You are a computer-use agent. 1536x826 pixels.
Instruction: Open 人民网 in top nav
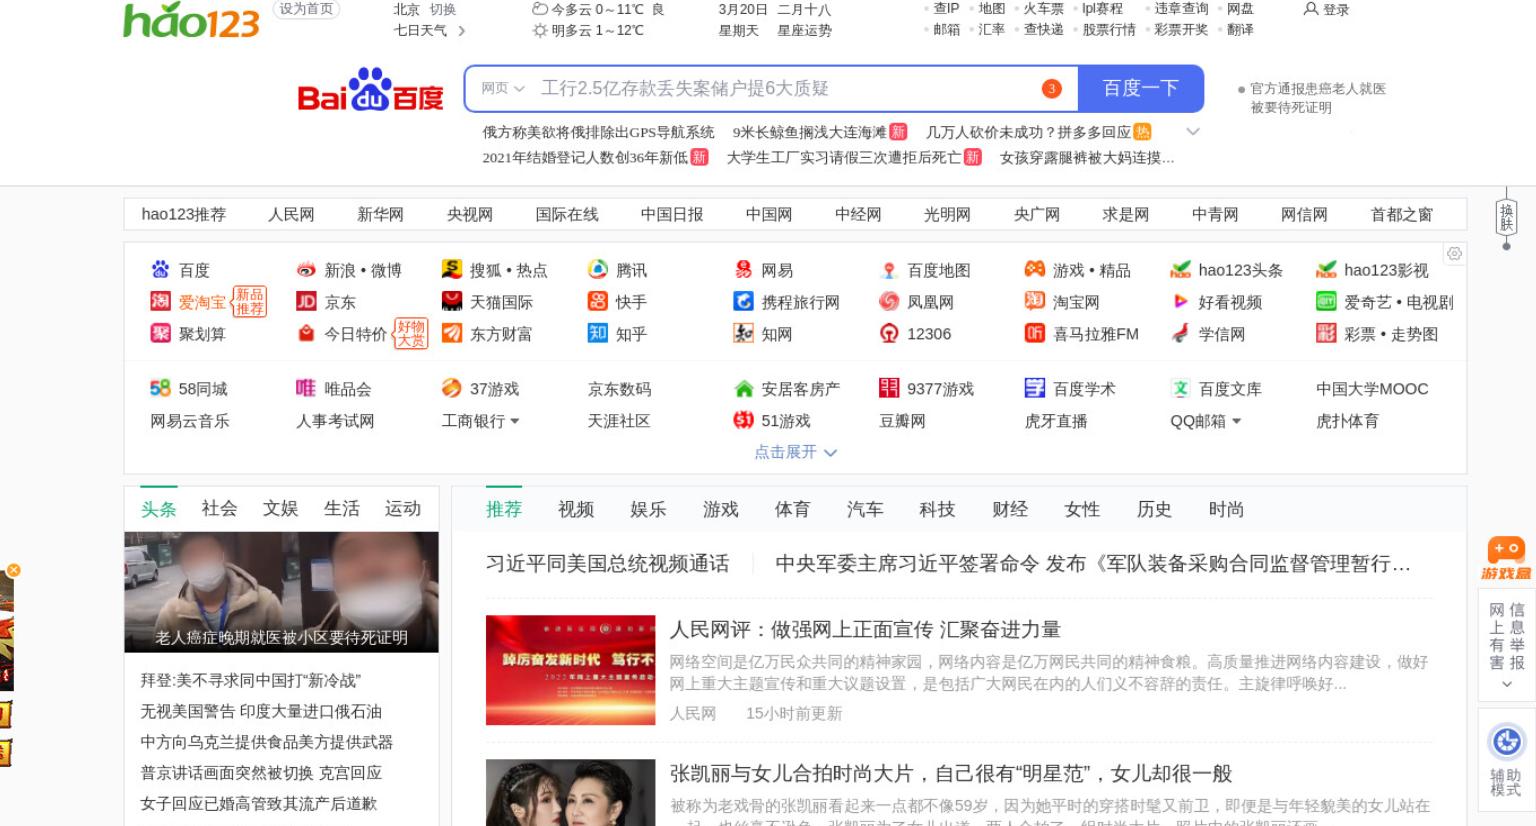(x=291, y=214)
